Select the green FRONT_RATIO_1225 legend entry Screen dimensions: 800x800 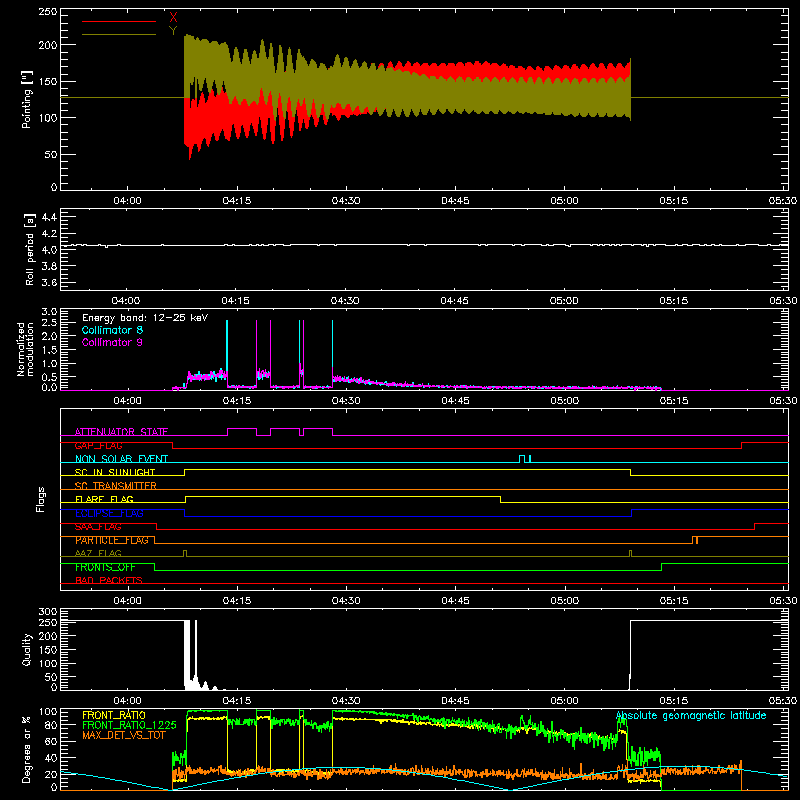pyautogui.click(x=129, y=725)
